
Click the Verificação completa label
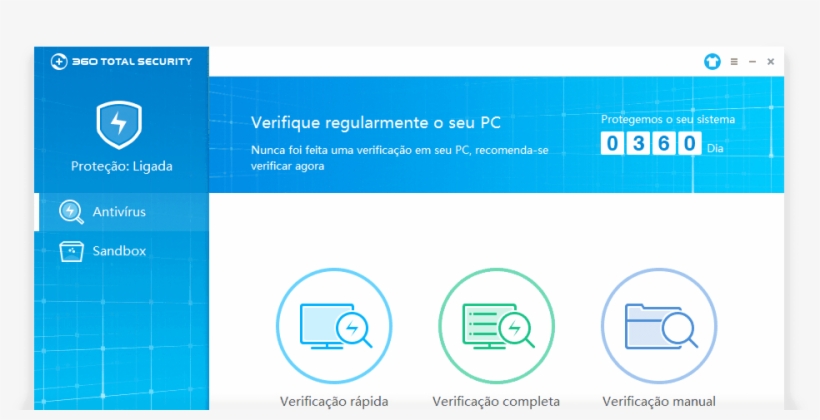point(496,402)
